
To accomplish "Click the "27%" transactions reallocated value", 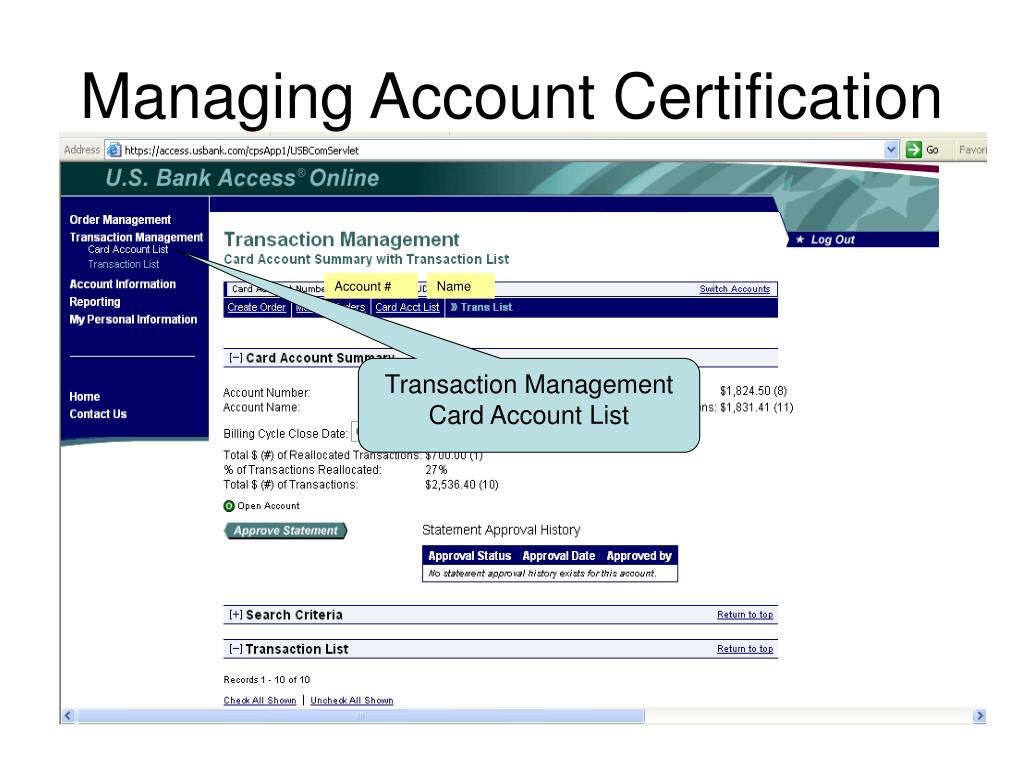I will (436, 470).
